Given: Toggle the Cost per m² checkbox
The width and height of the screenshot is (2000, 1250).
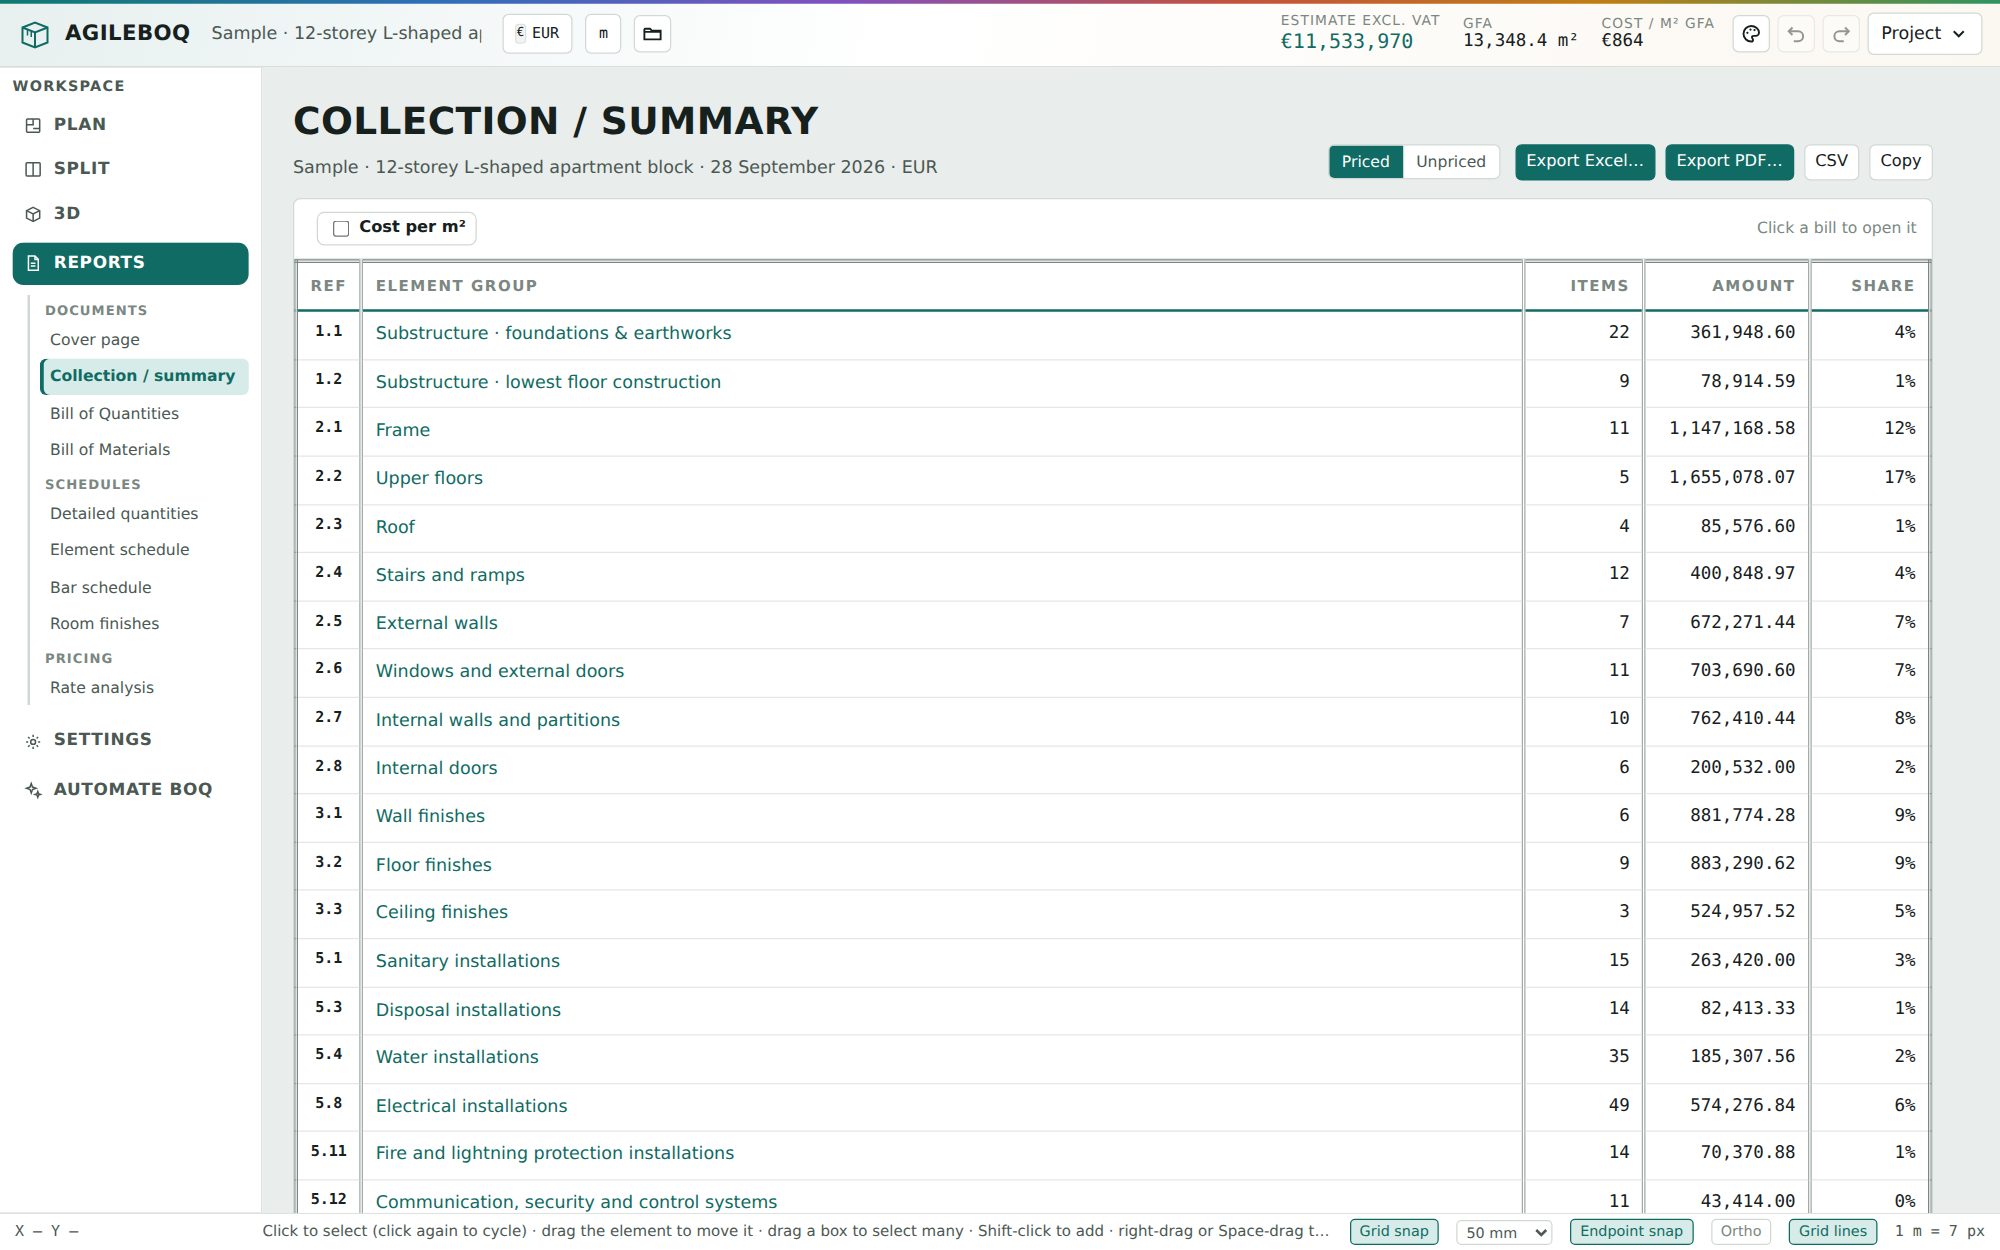Looking at the screenshot, I should [x=341, y=228].
